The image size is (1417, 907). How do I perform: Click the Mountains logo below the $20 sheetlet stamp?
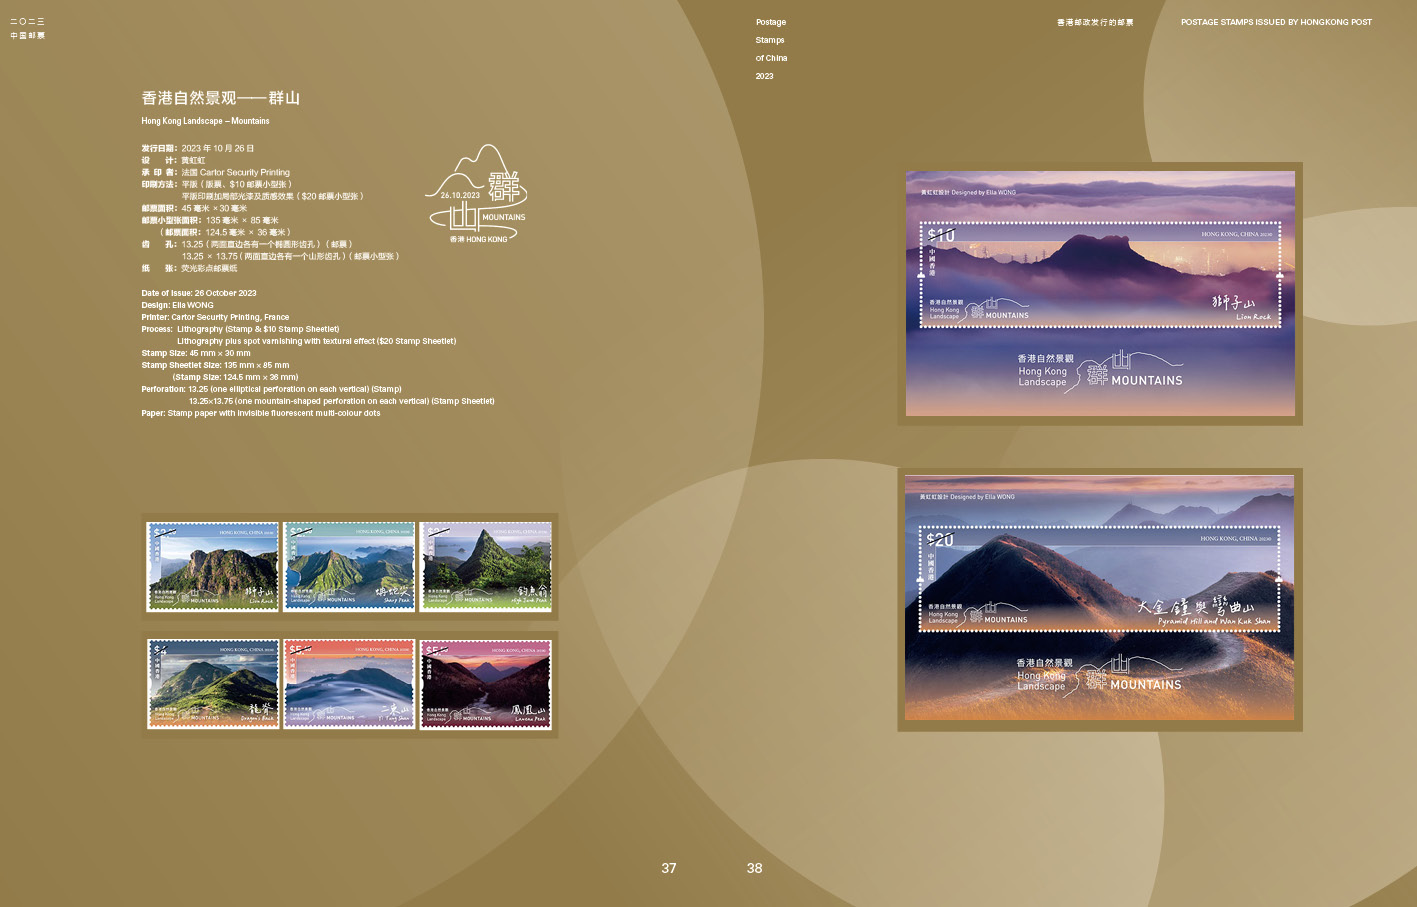(x=1099, y=676)
